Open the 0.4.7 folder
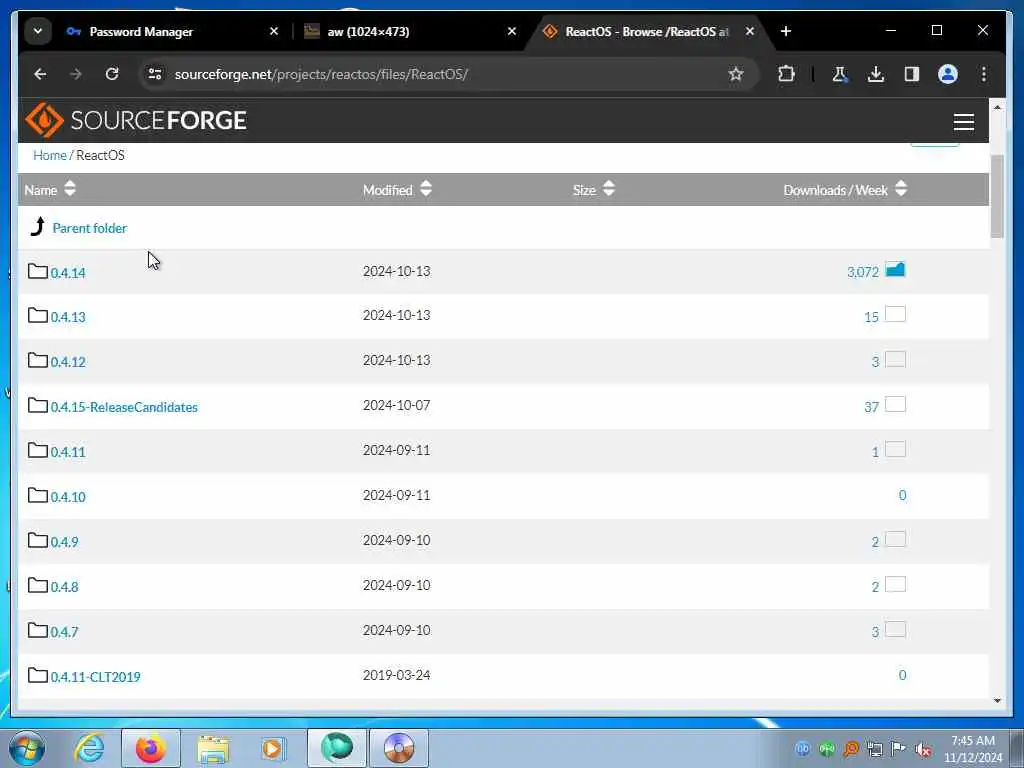The height and width of the screenshot is (768, 1024). pos(65,632)
